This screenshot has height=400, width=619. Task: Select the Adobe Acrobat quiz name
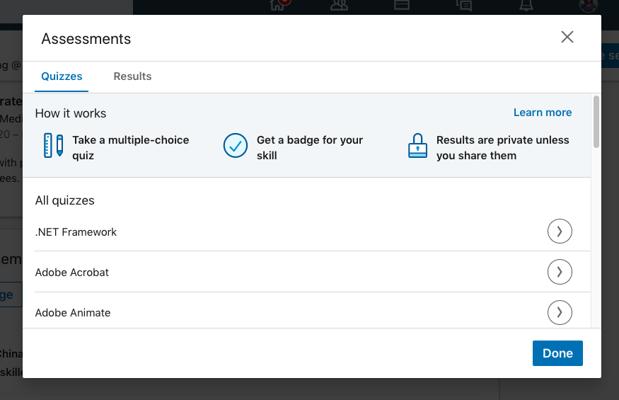[x=72, y=272]
